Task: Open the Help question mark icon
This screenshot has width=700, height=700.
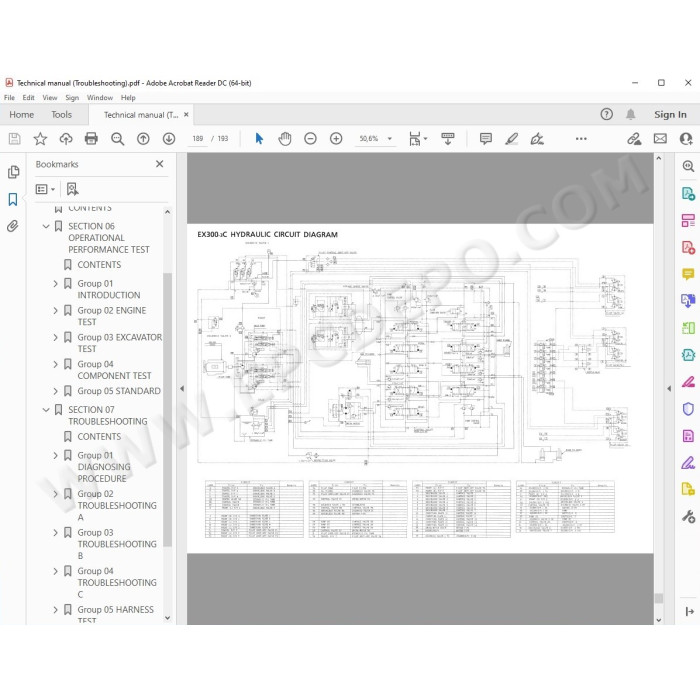Action: point(606,114)
